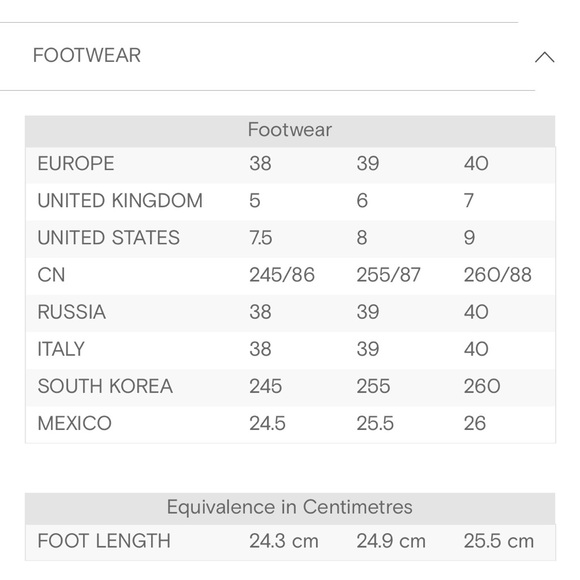This screenshot has width=580, height=580.
Task: Select South Korea size 245 cell
Action: [266, 386]
